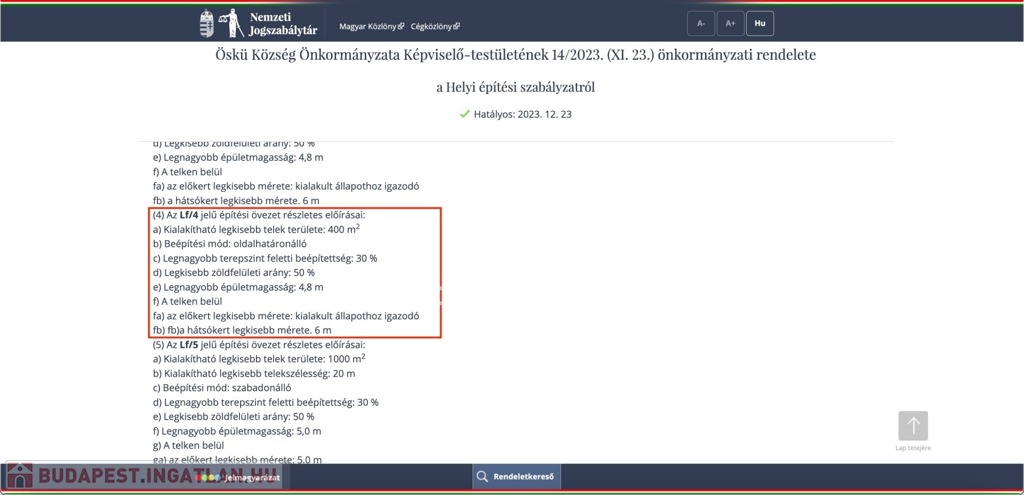The width and height of the screenshot is (1024, 495).
Task: Open the Jelmagyarázat legend tab
Action: pos(250,478)
